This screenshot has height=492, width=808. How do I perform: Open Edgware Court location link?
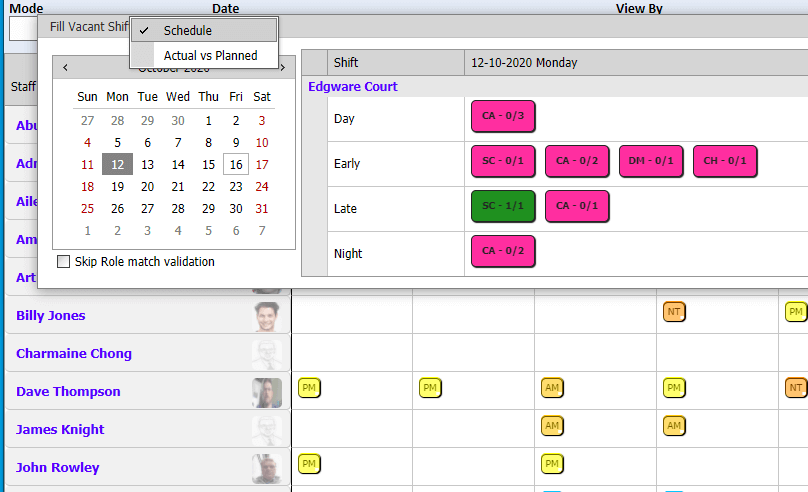click(352, 87)
